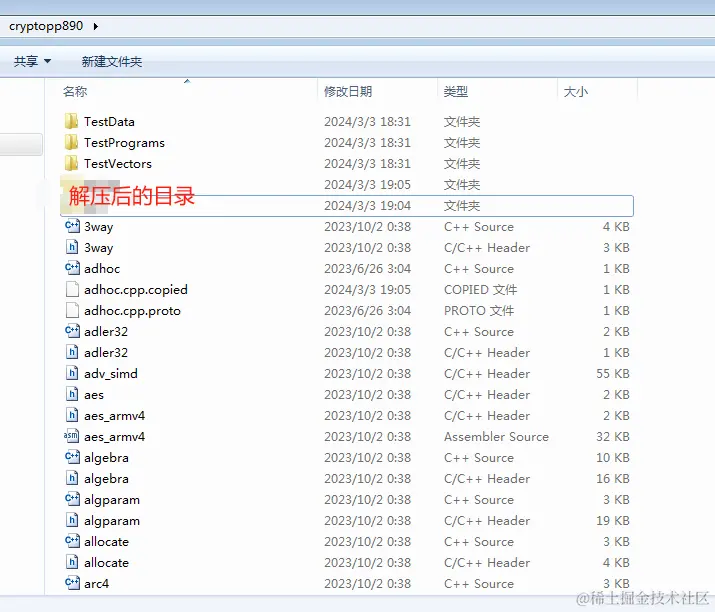Select the TestVectors folder name
The height and width of the screenshot is (612, 715).
click(118, 164)
